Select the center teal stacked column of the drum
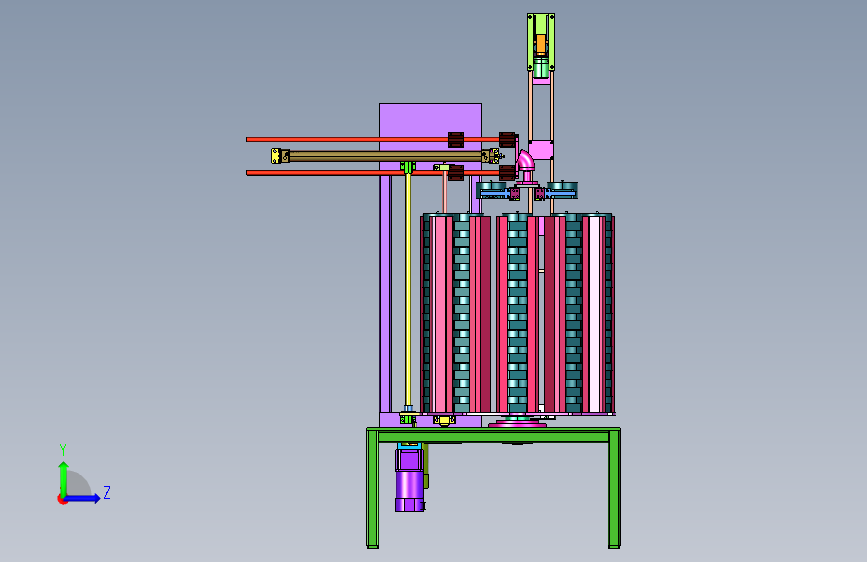867x562 pixels. click(x=518, y=314)
